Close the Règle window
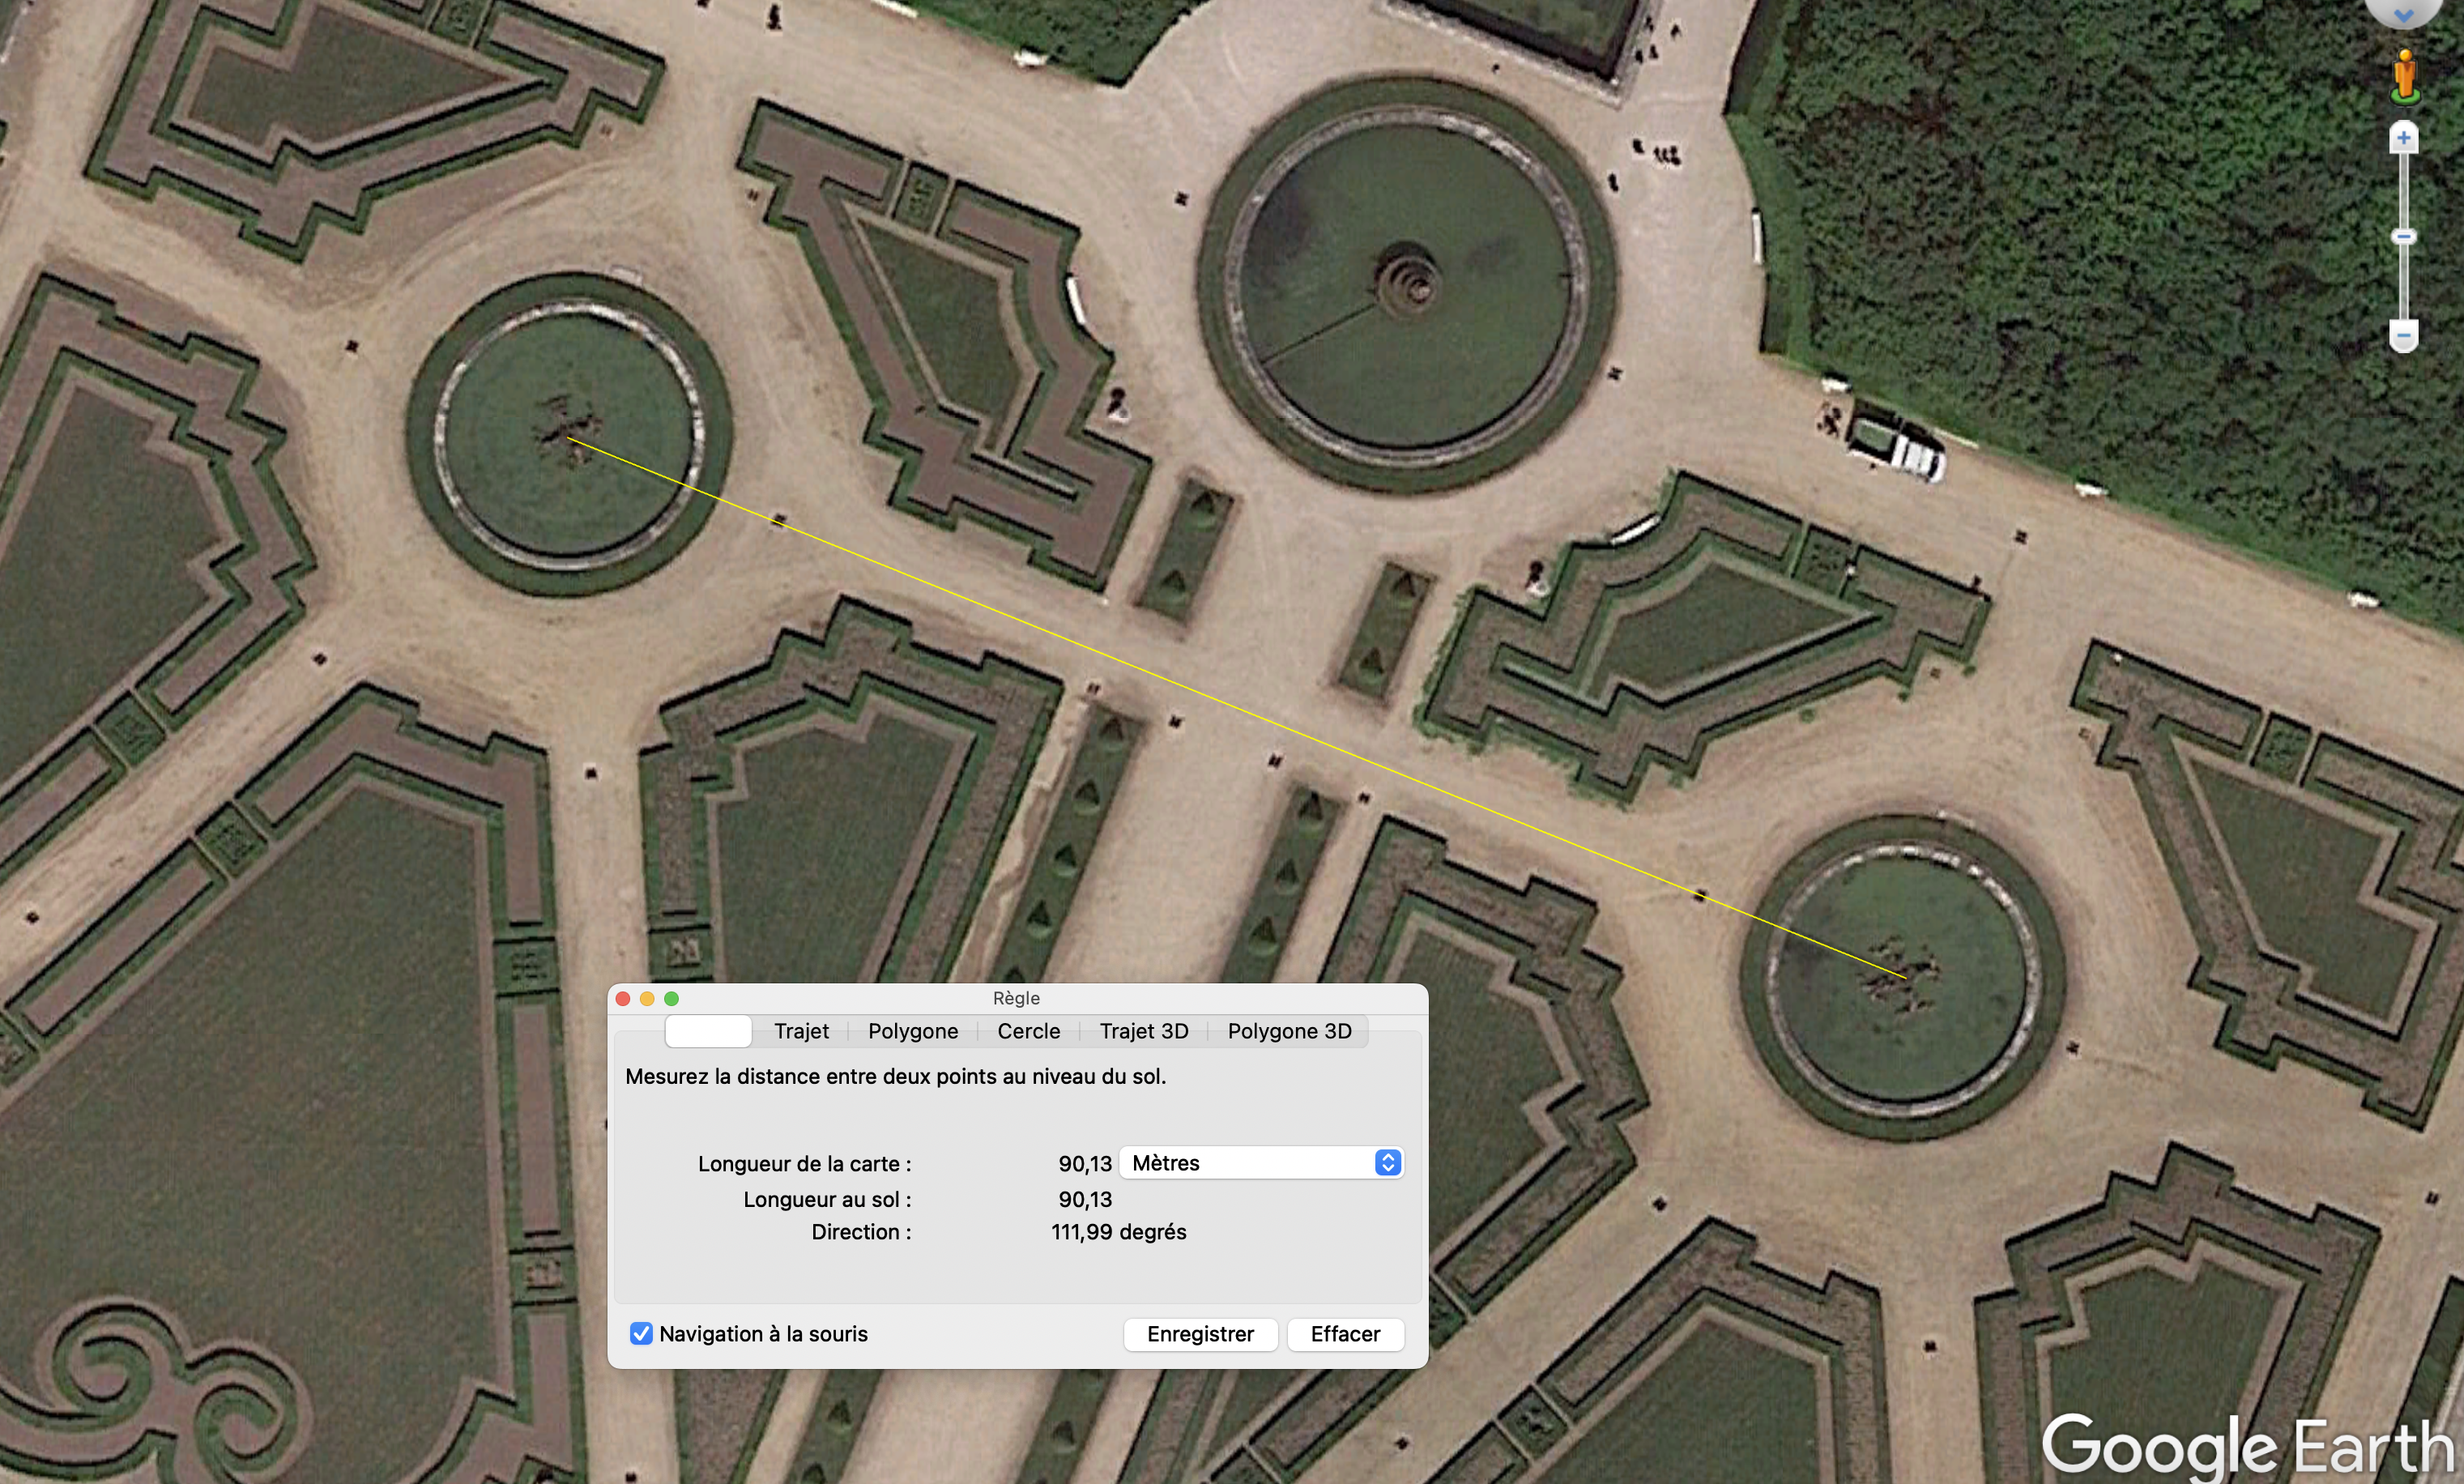The height and width of the screenshot is (1484, 2464). click(623, 998)
